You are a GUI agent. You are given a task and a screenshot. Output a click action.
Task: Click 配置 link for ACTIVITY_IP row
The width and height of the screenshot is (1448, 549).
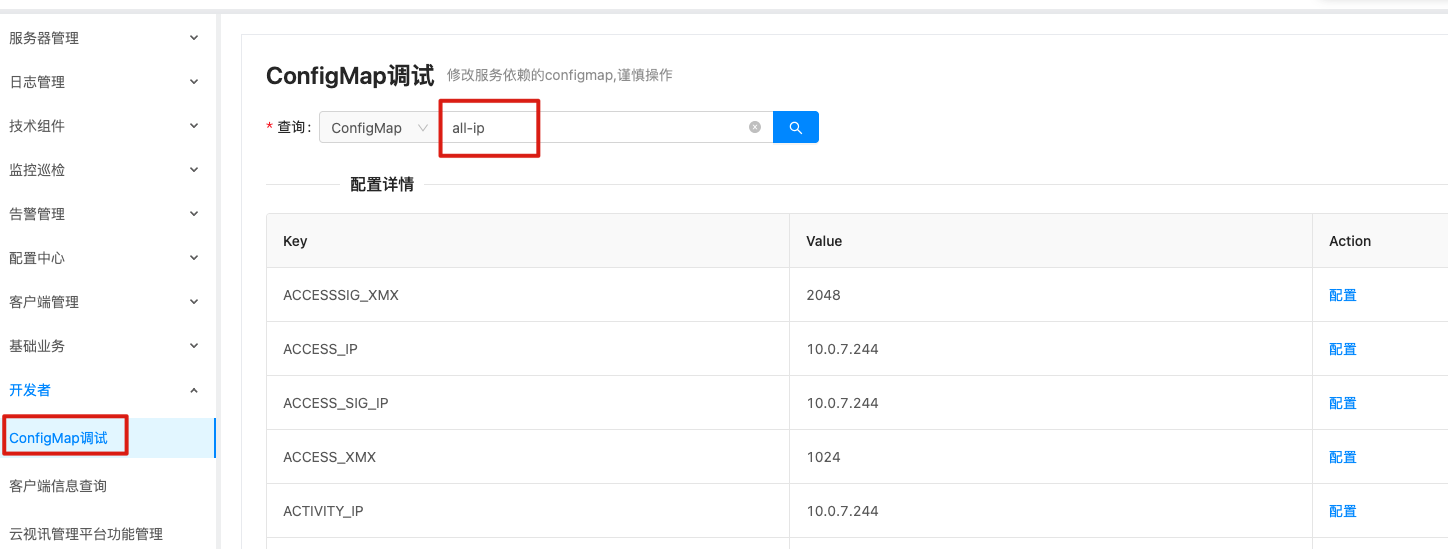1342,511
